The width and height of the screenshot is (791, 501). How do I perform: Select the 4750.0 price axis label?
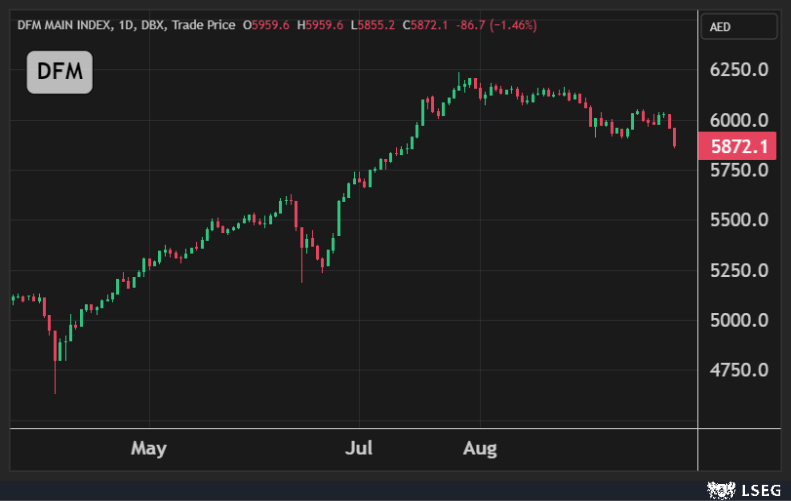pyautogui.click(x=740, y=370)
